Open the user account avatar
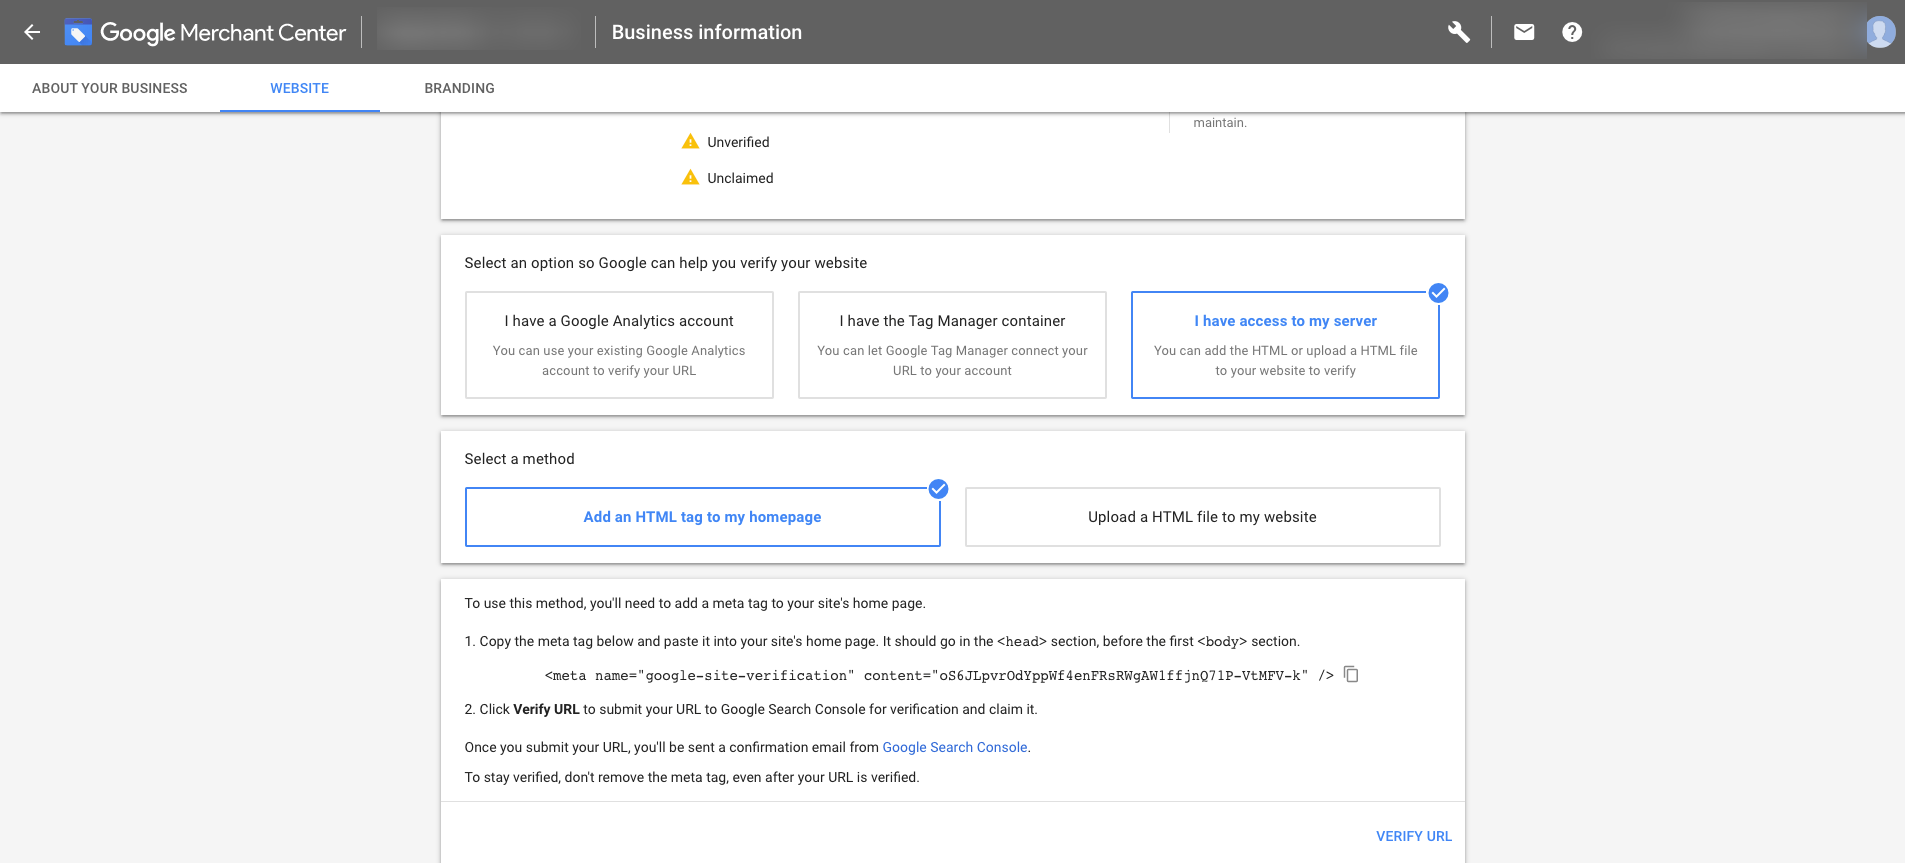The image size is (1905, 863). 1880,32
